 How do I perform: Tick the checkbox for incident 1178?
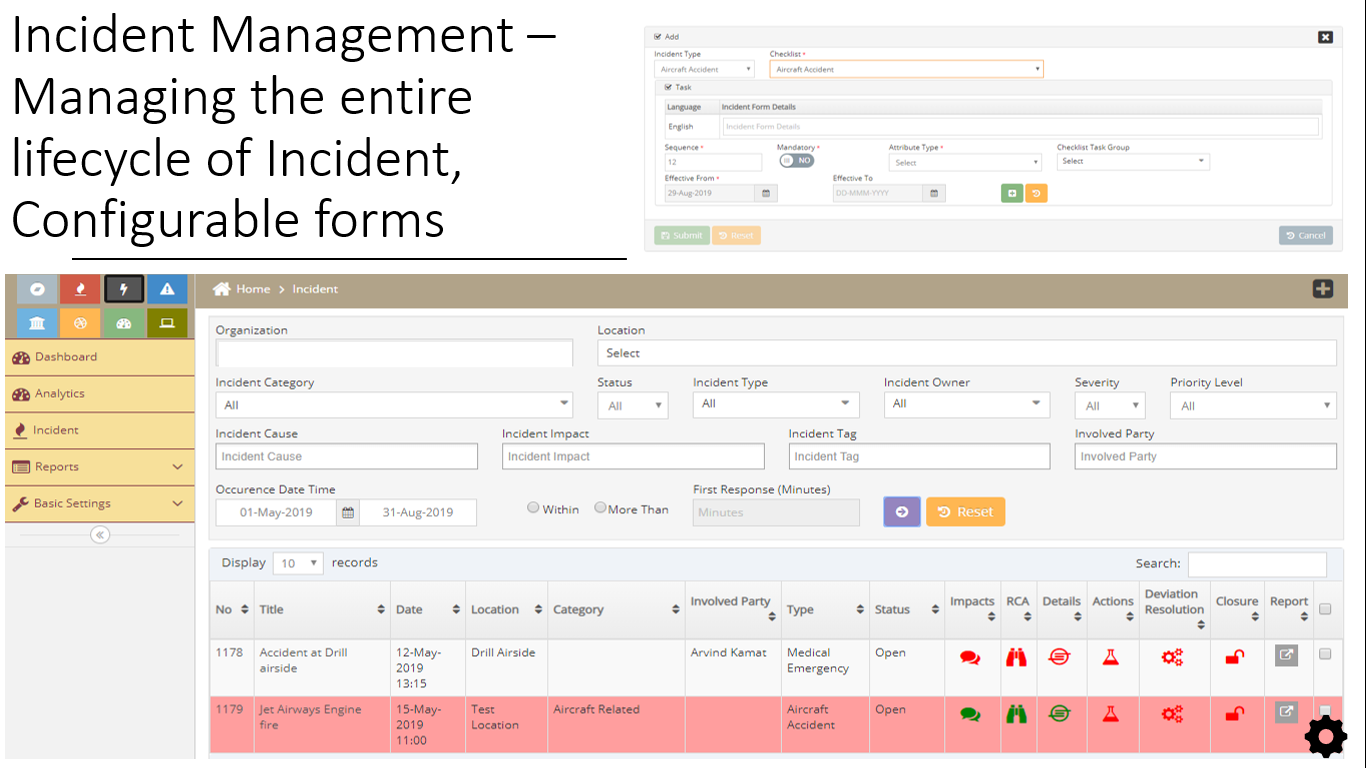coord(1325,654)
